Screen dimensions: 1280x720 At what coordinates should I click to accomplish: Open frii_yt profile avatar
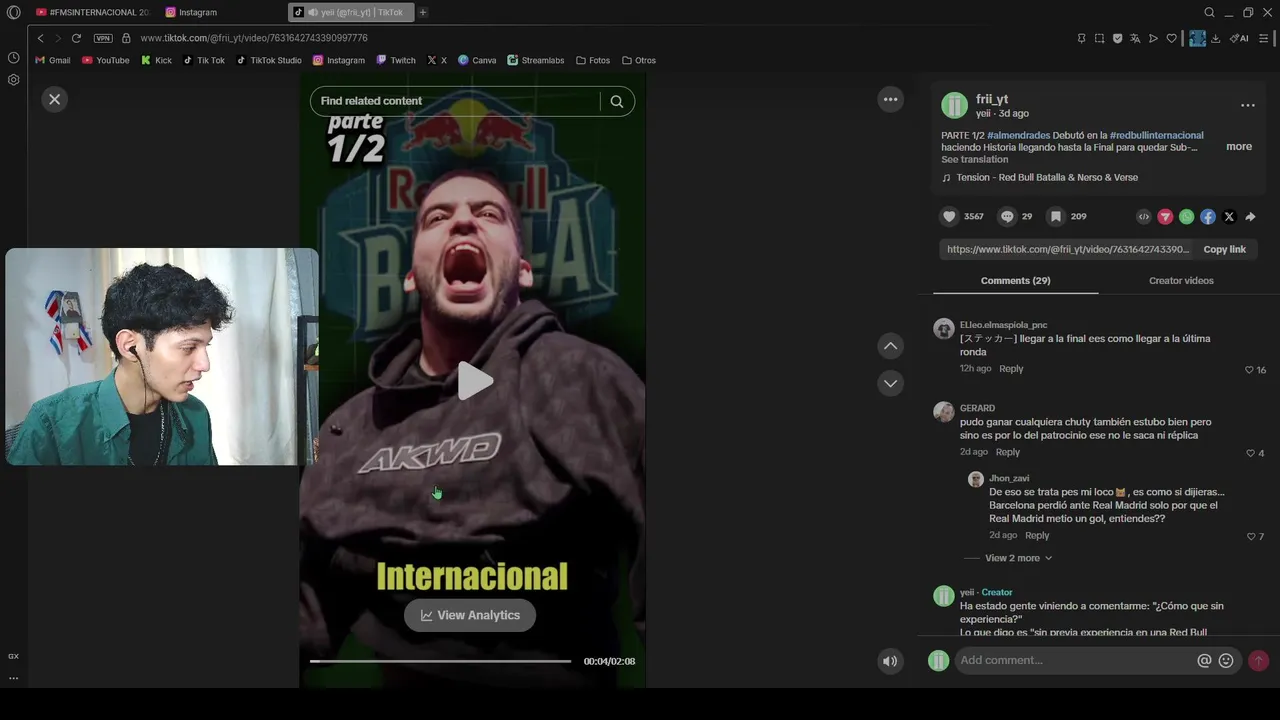coord(955,105)
